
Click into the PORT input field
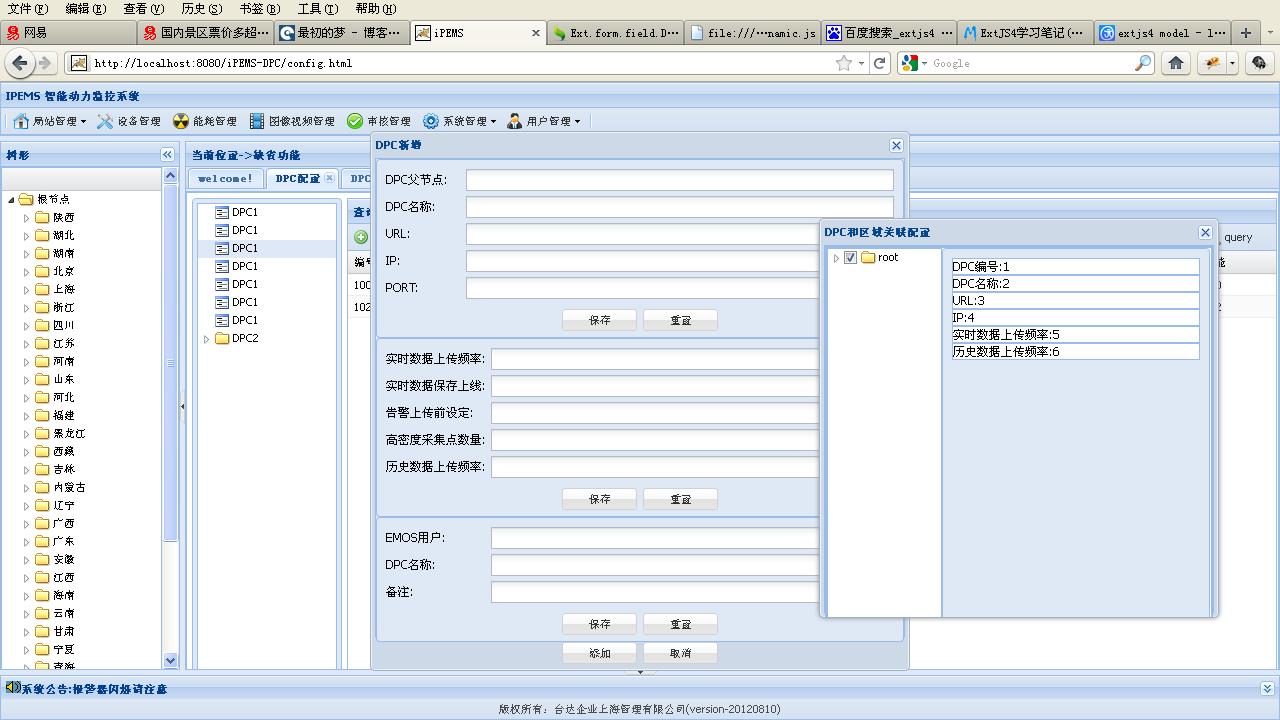tap(642, 288)
